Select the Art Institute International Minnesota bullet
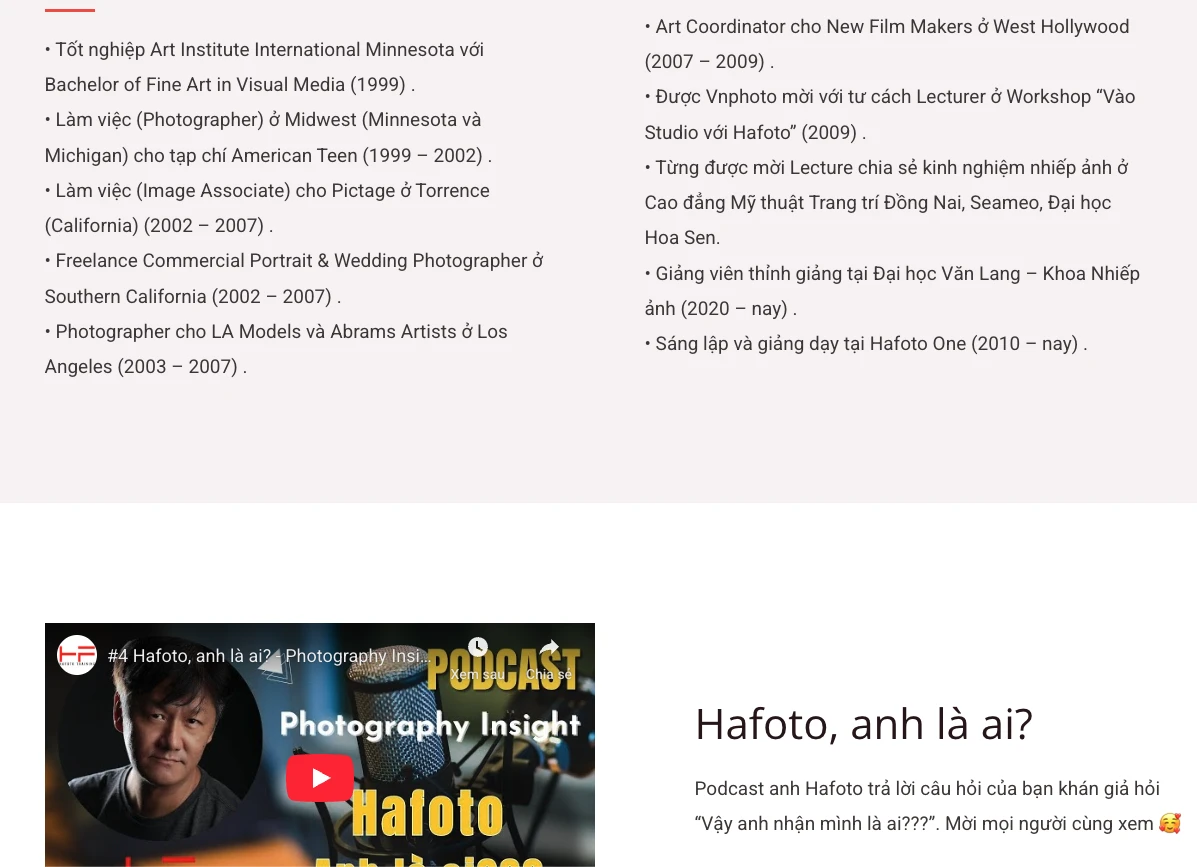 click(x=264, y=67)
